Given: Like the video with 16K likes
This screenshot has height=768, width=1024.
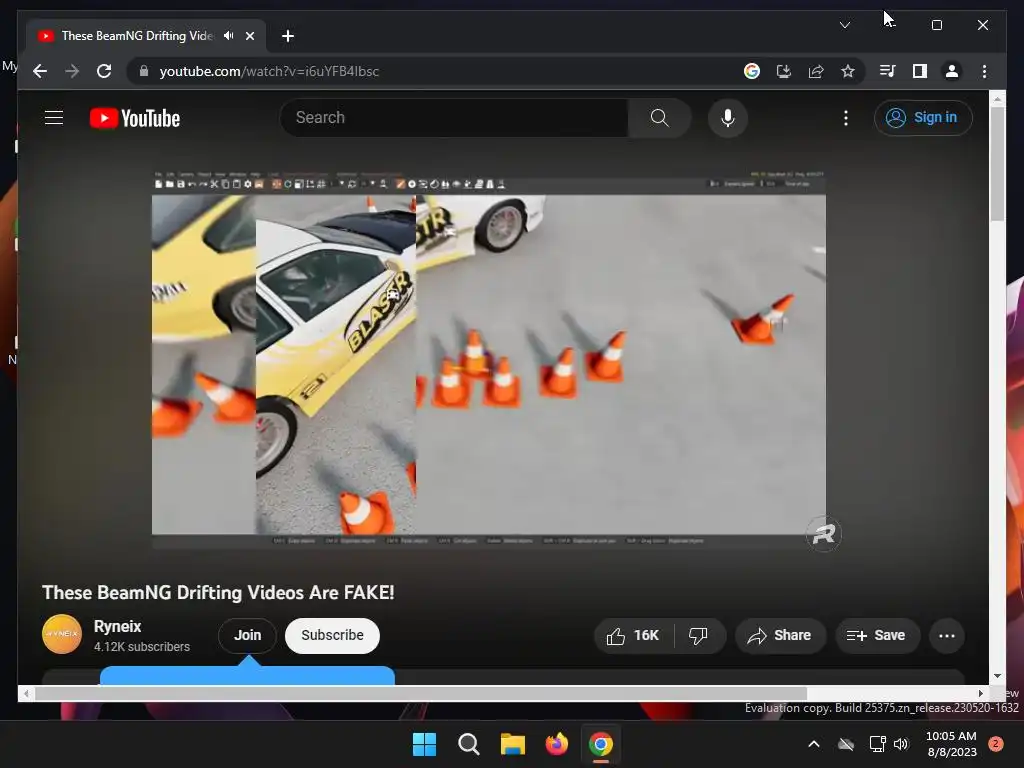Looking at the screenshot, I should (x=633, y=635).
